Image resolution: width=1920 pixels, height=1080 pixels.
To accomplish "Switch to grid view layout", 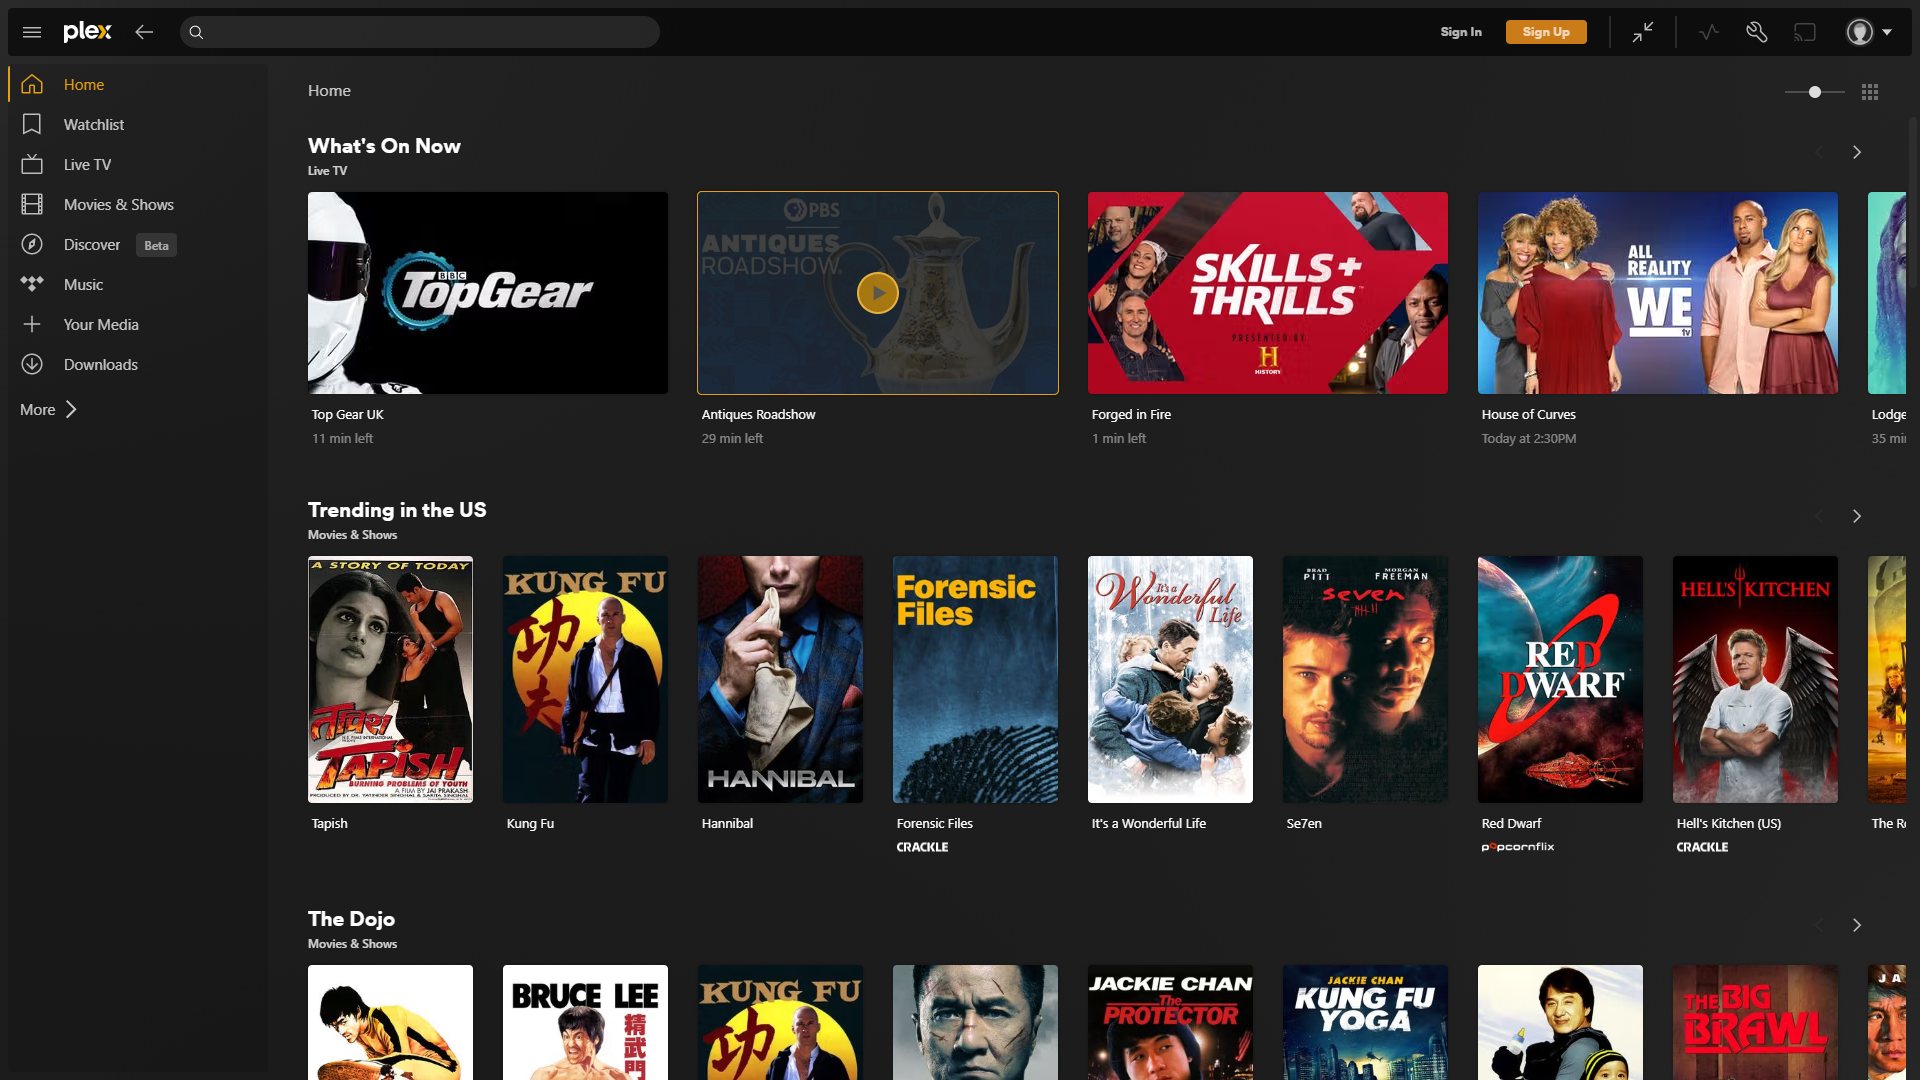I will [x=1869, y=91].
